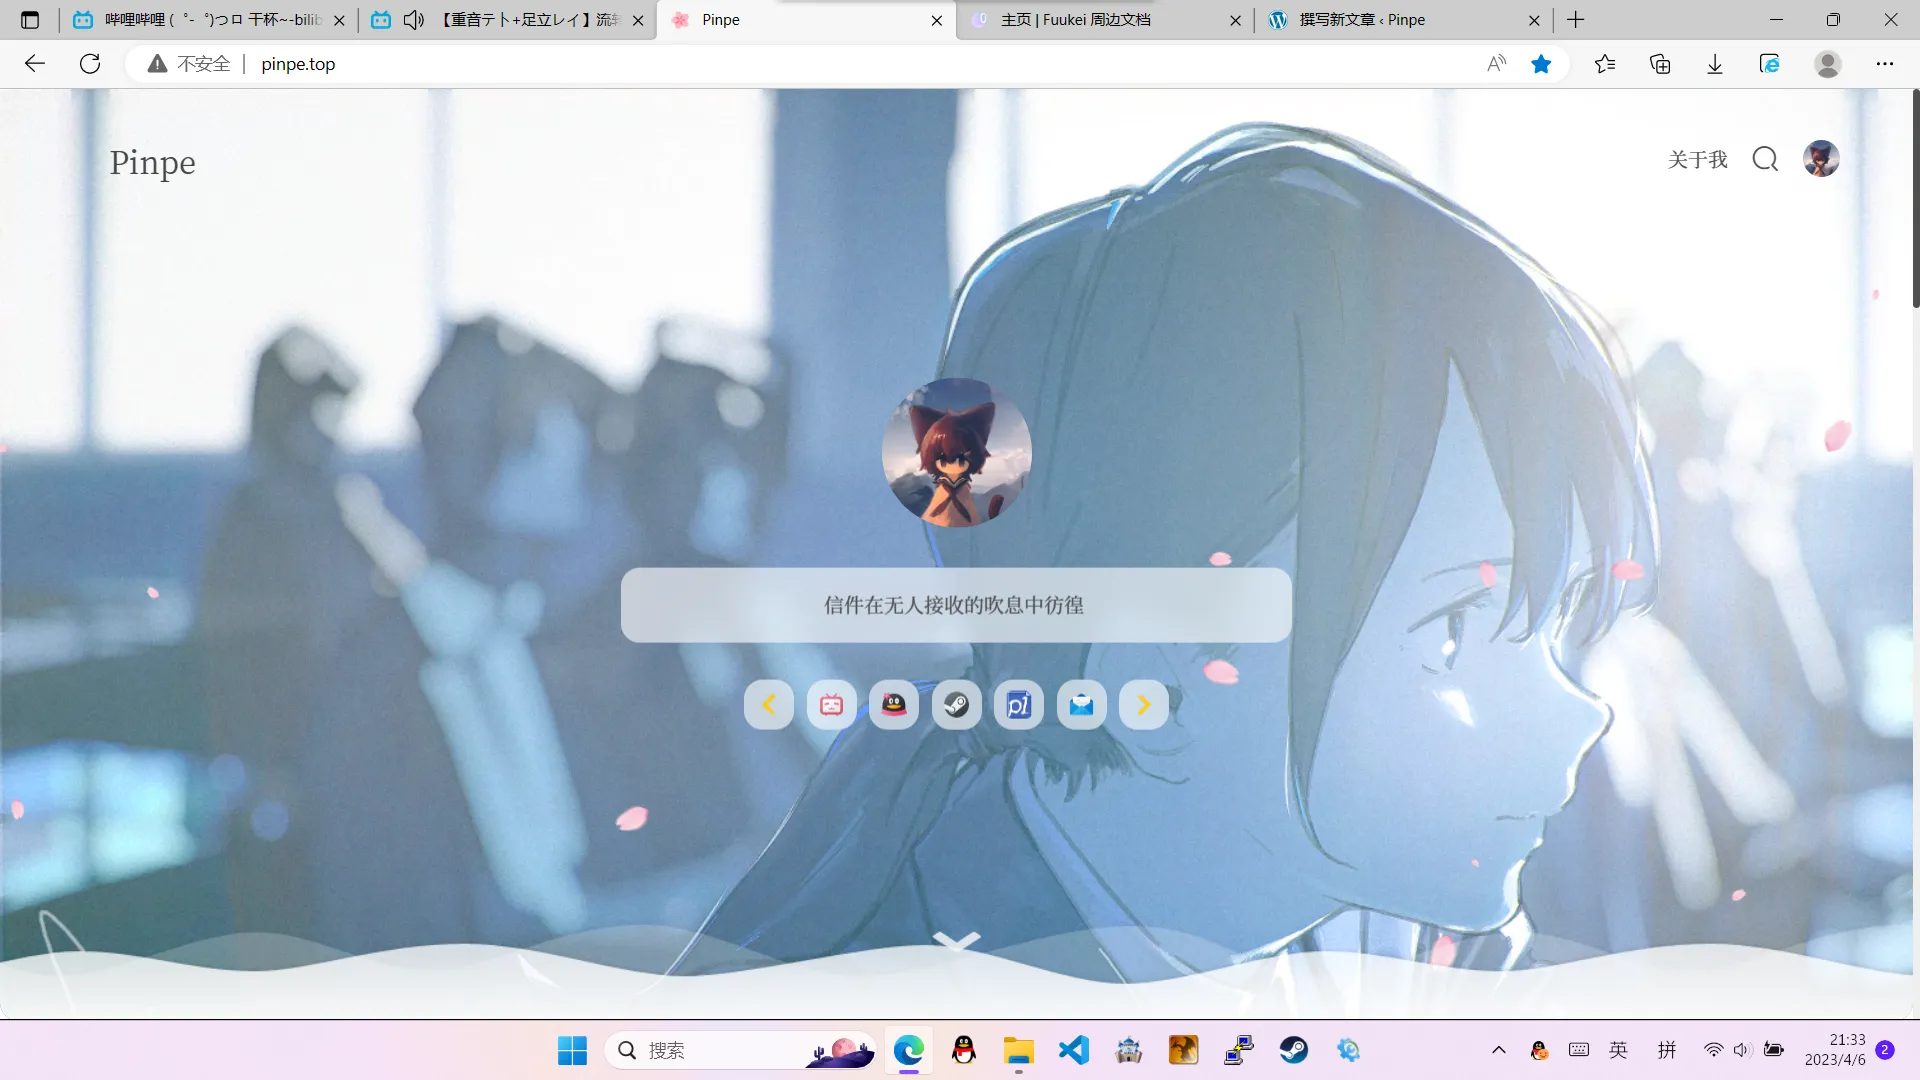
Task: Open the IE mode browser icon
Action: coord(1770,64)
